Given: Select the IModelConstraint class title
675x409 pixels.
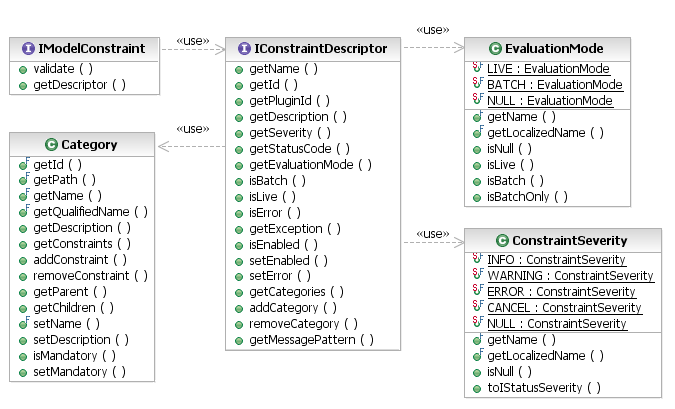Looking at the screenshot, I should pos(92,48).
